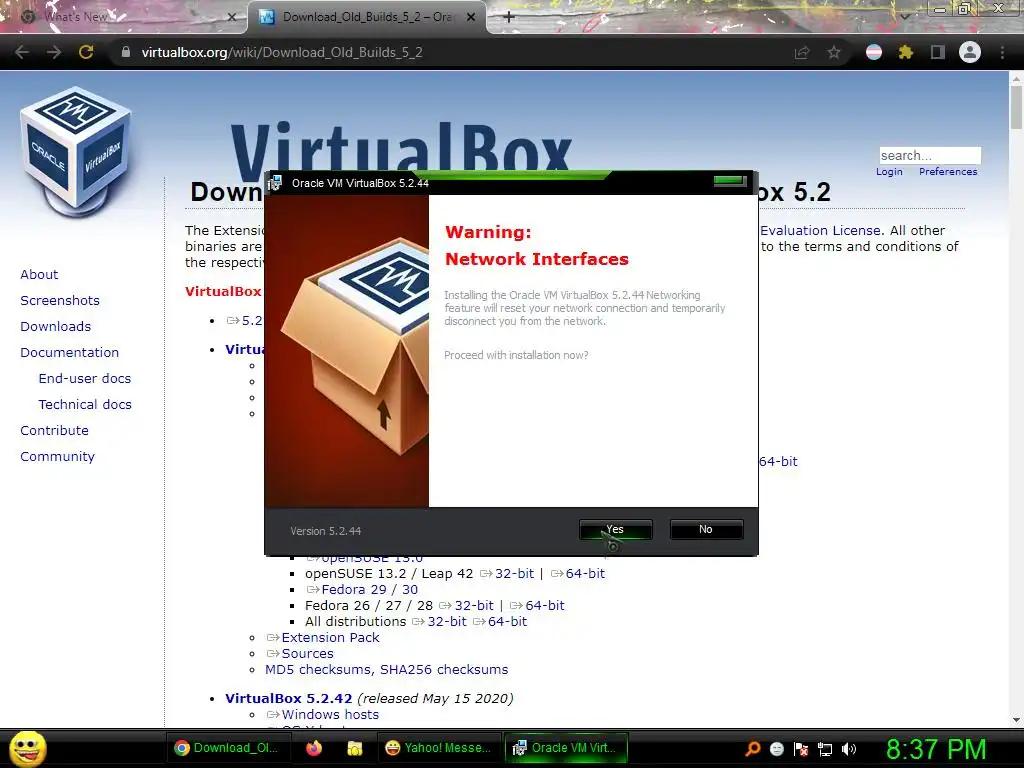Open the Login link
1024x768 pixels.
click(889, 172)
